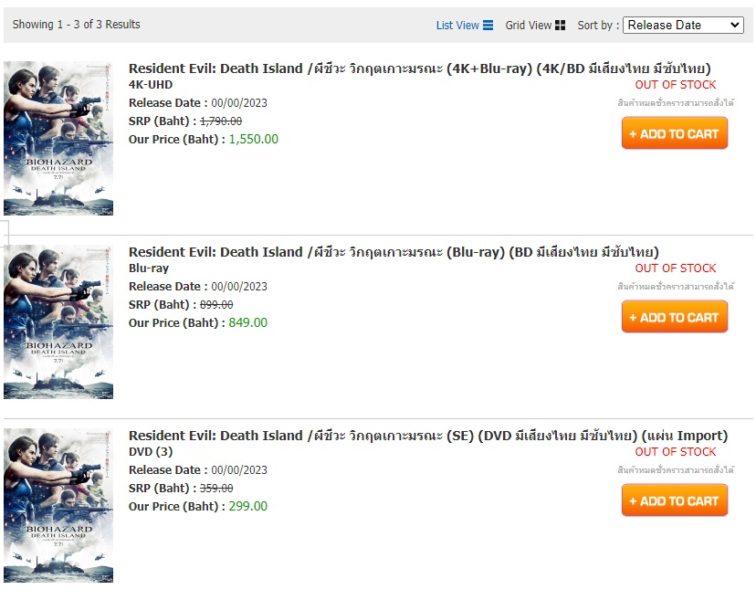Open the 4K+Blu-ray product title link
756x600 pixels.
pos(419,68)
